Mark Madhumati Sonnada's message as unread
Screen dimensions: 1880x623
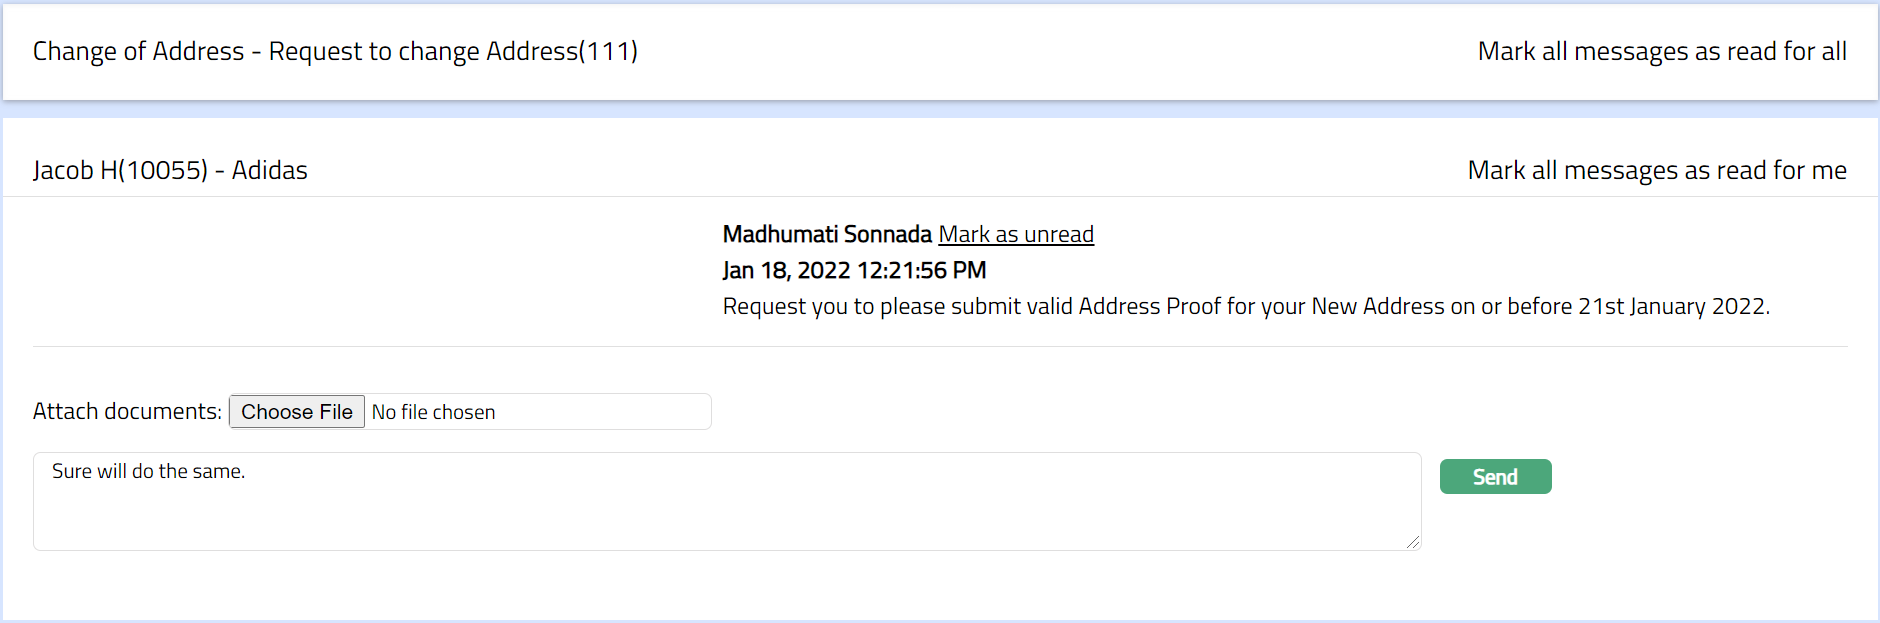point(1015,234)
